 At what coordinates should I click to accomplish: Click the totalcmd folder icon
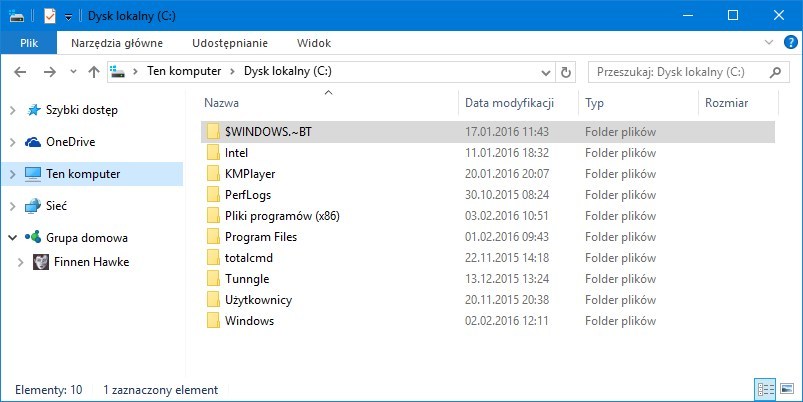click(214, 258)
